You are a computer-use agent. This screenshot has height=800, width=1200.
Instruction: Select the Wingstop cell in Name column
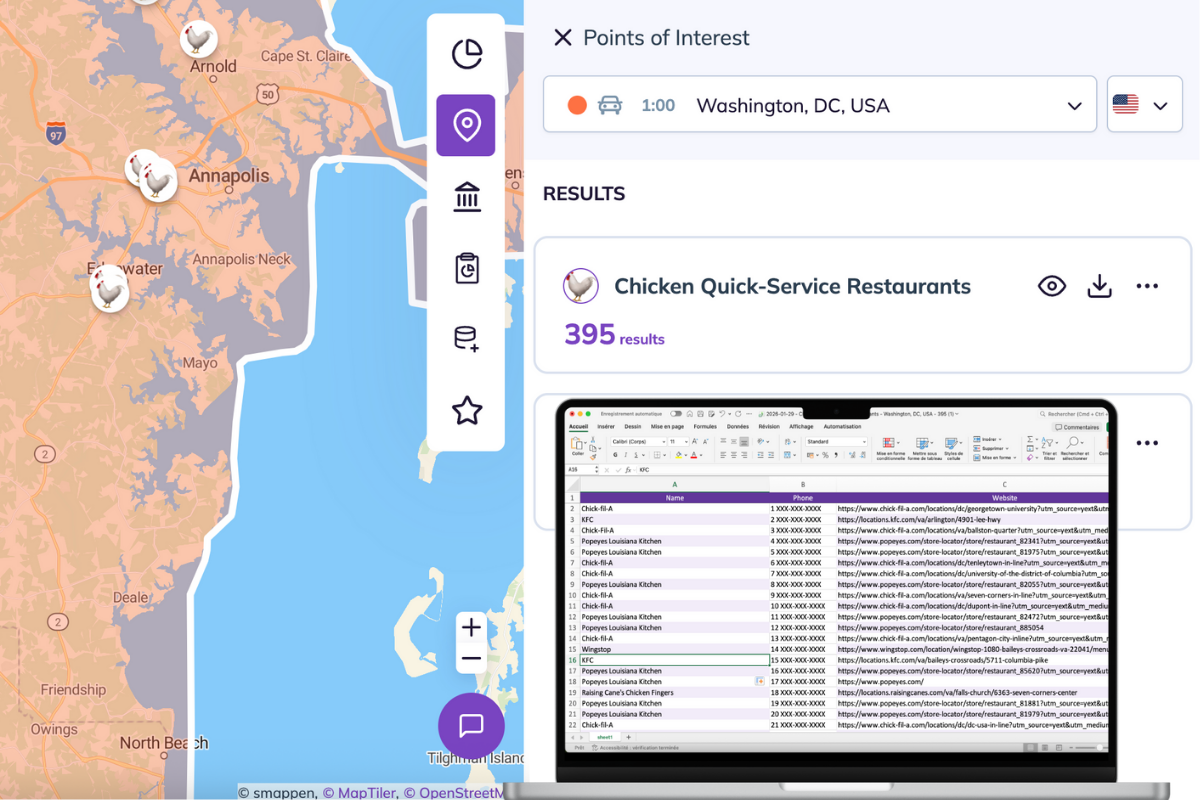(x=596, y=649)
